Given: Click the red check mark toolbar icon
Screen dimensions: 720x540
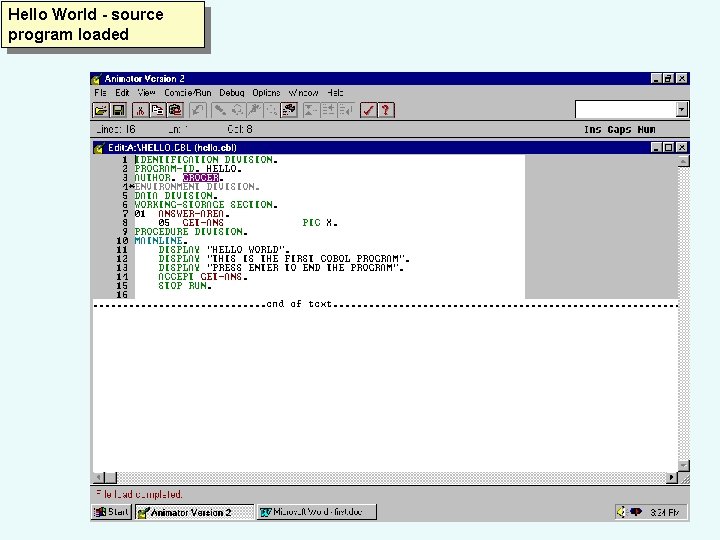Looking at the screenshot, I should (x=368, y=110).
